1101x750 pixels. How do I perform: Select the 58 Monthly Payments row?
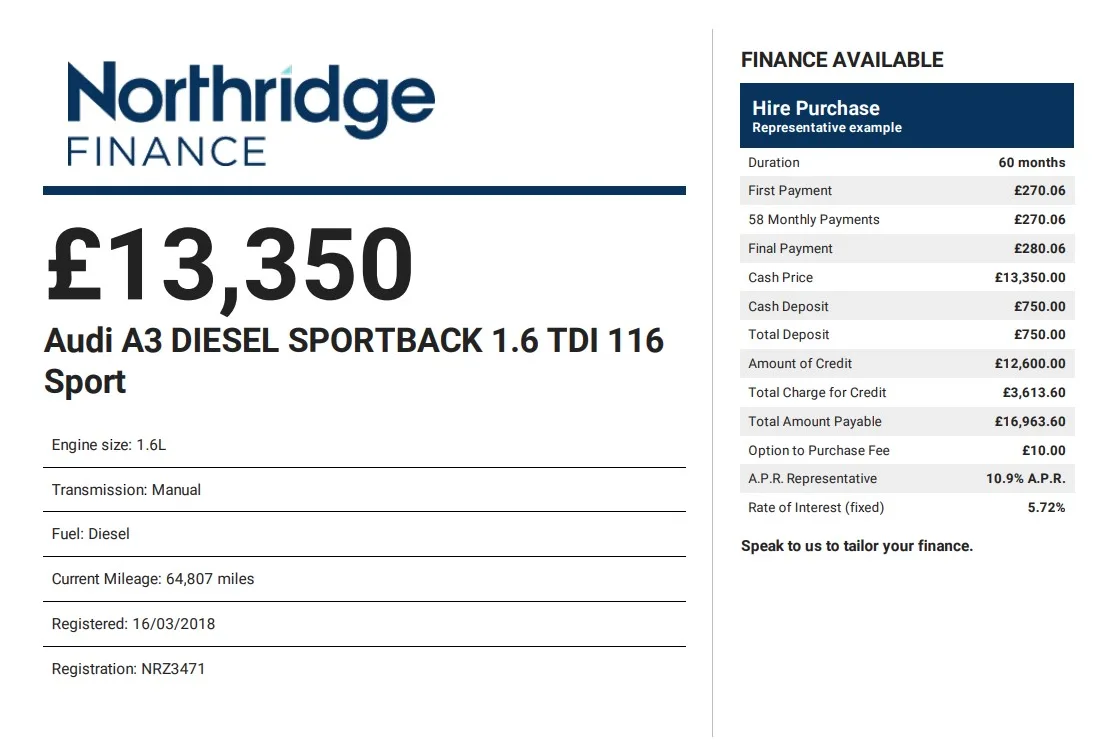click(906, 220)
